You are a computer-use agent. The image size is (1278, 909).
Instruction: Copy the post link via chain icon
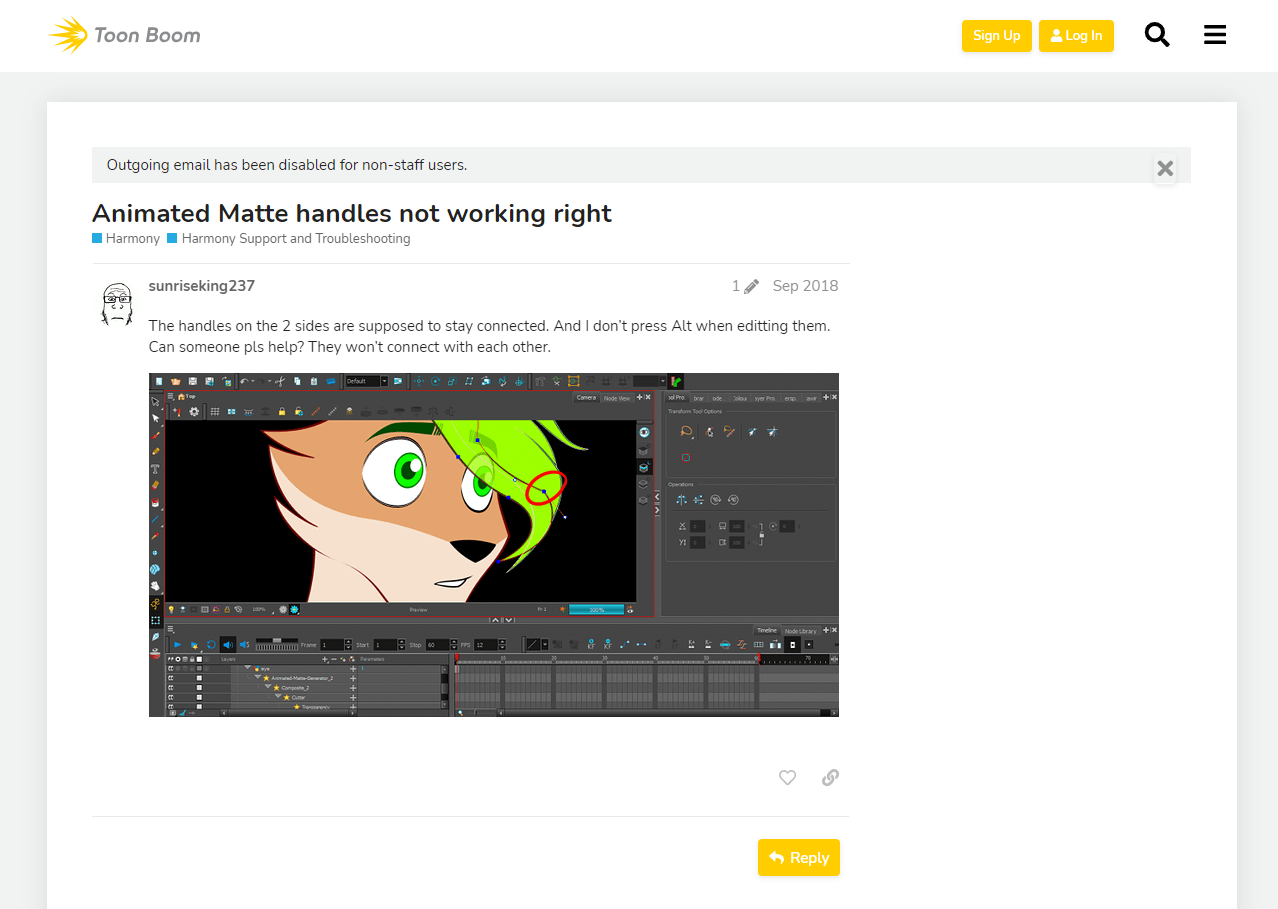(830, 777)
